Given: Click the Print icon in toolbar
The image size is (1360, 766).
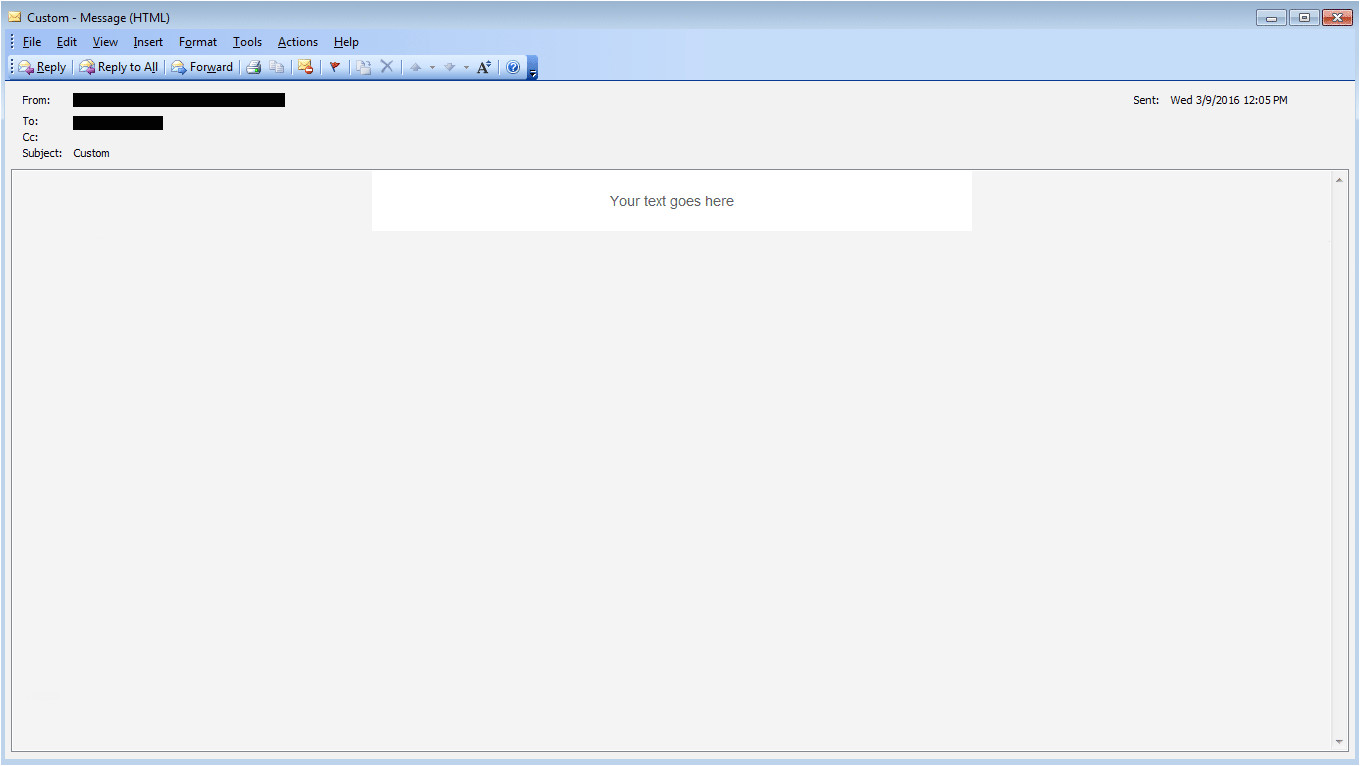Looking at the screenshot, I should (254, 67).
